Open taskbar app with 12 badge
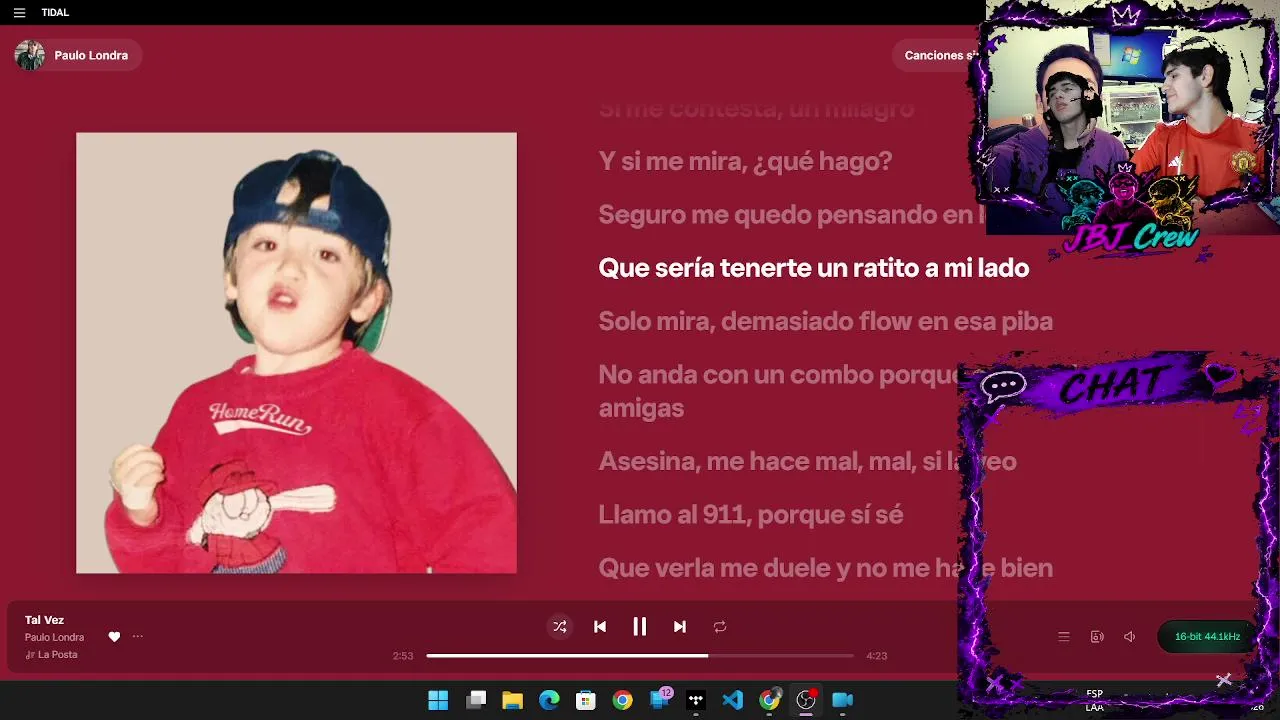 coord(660,699)
